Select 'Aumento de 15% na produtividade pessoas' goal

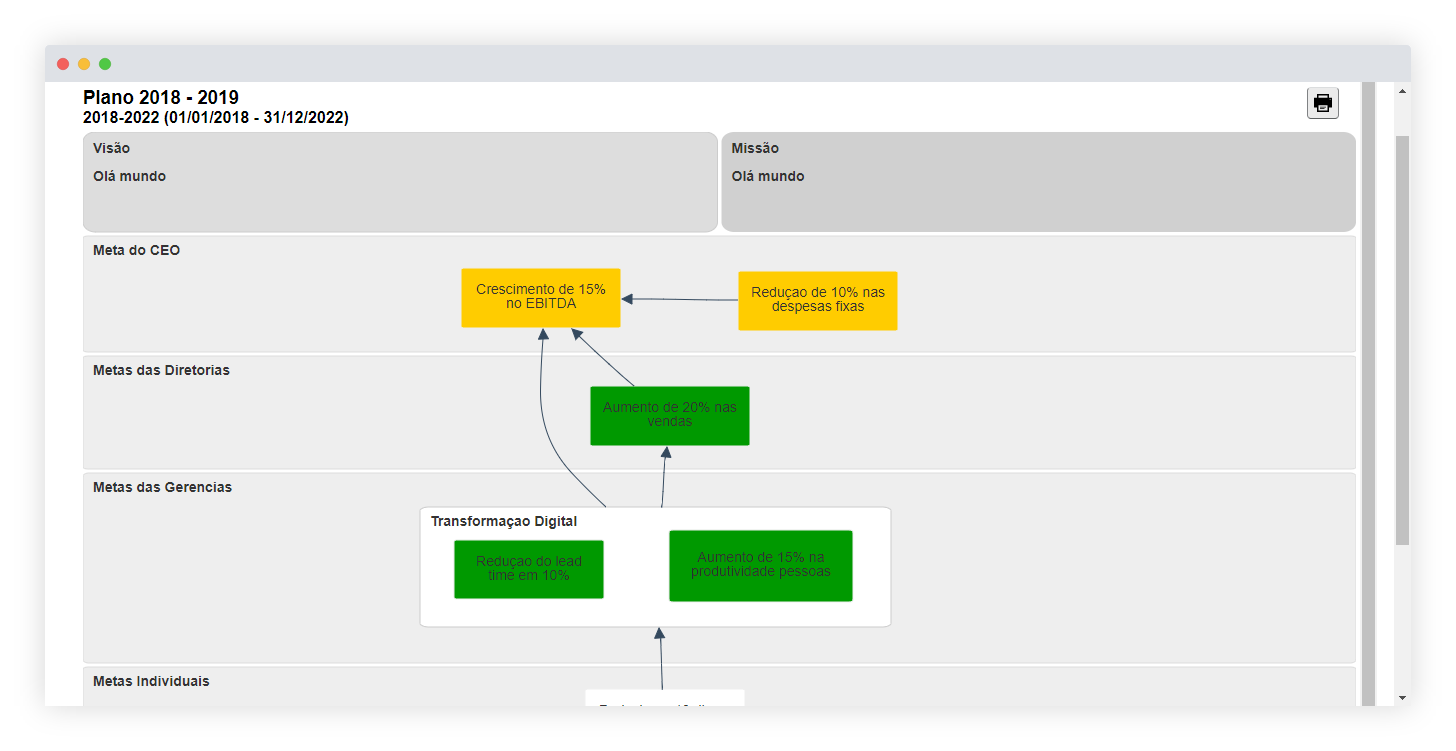[x=760, y=565]
